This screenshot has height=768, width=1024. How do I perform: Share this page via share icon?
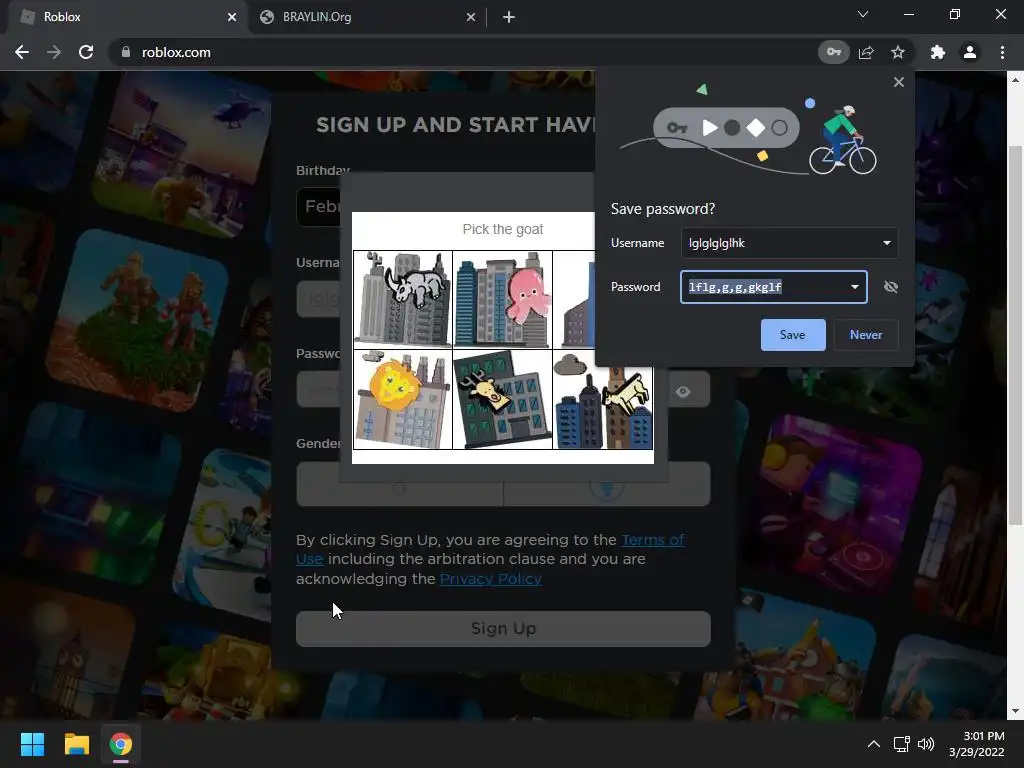coord(866,52)
